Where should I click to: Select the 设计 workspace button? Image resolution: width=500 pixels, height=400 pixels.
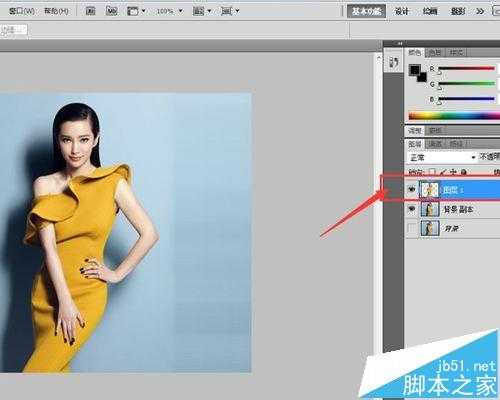coord(402,11)
